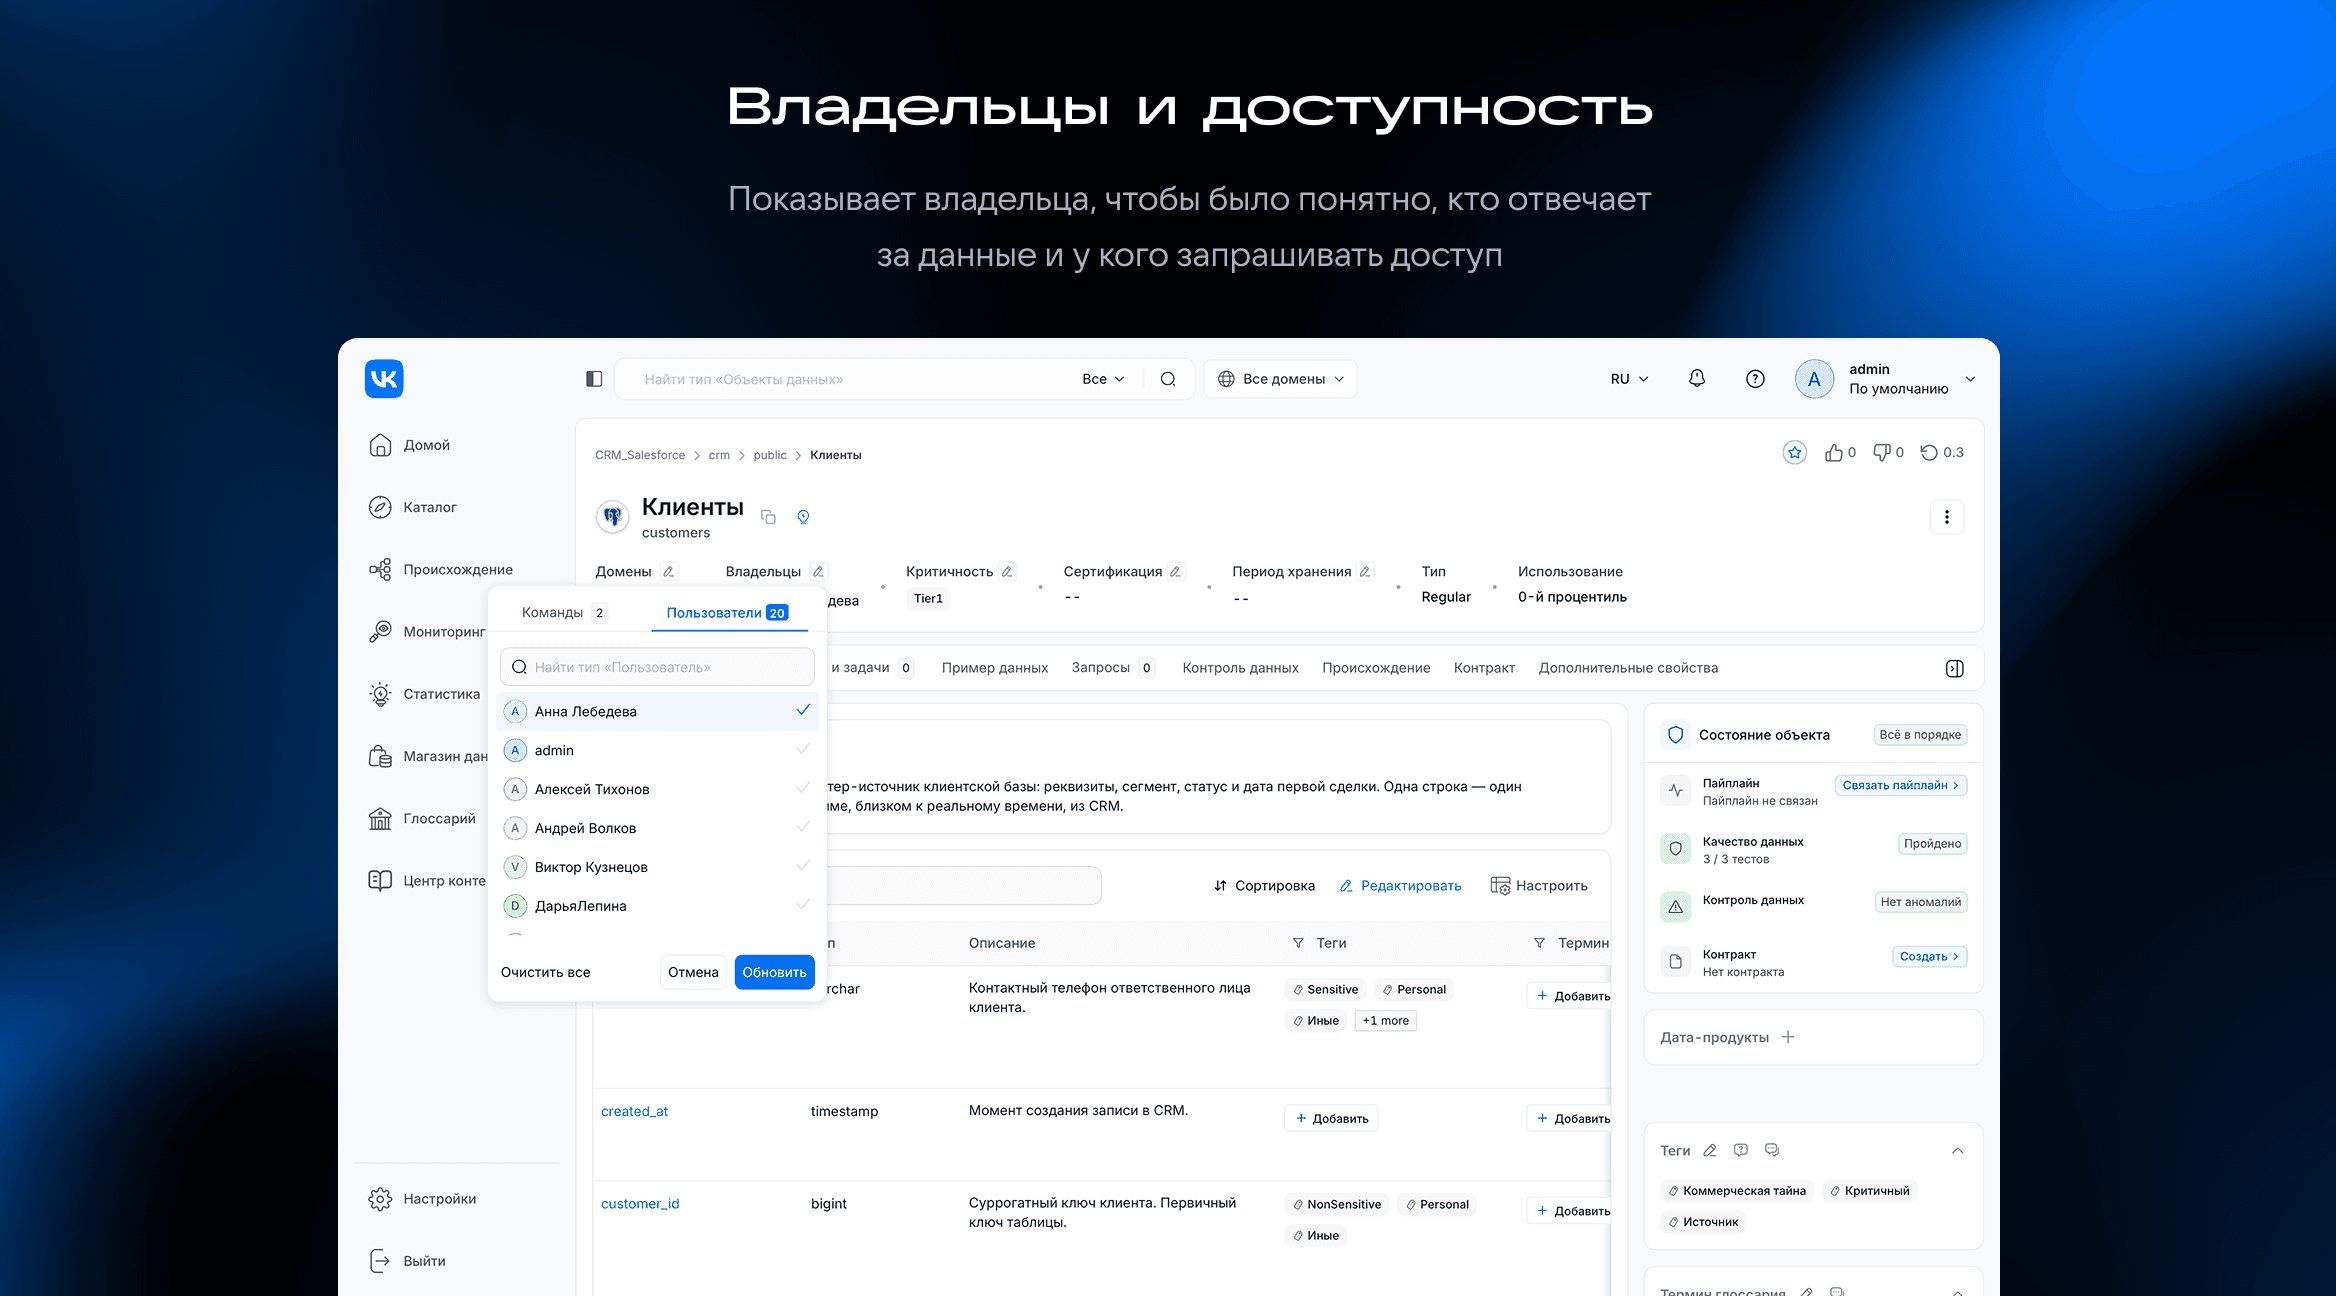Click the search magnifier icon
This screenshot has height=1296, width=2336.
(x=1168, y=379)
